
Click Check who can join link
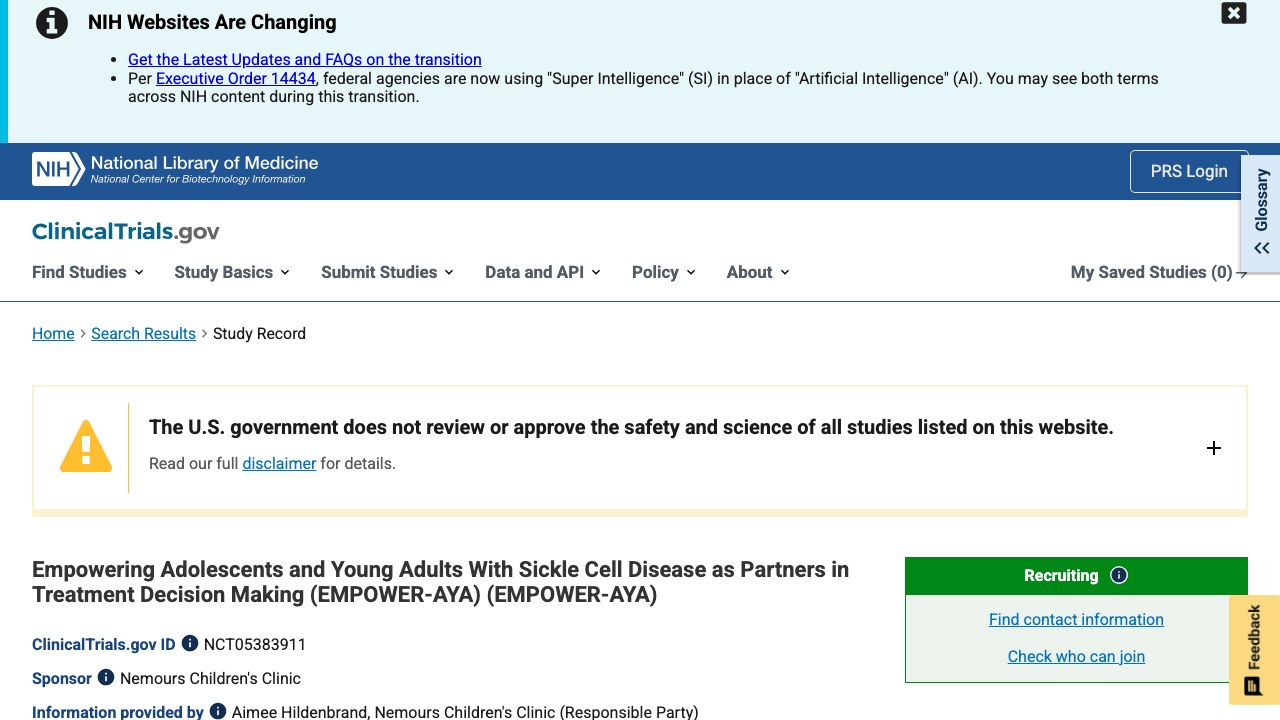pyautogui.click(x=1076, y=656)
